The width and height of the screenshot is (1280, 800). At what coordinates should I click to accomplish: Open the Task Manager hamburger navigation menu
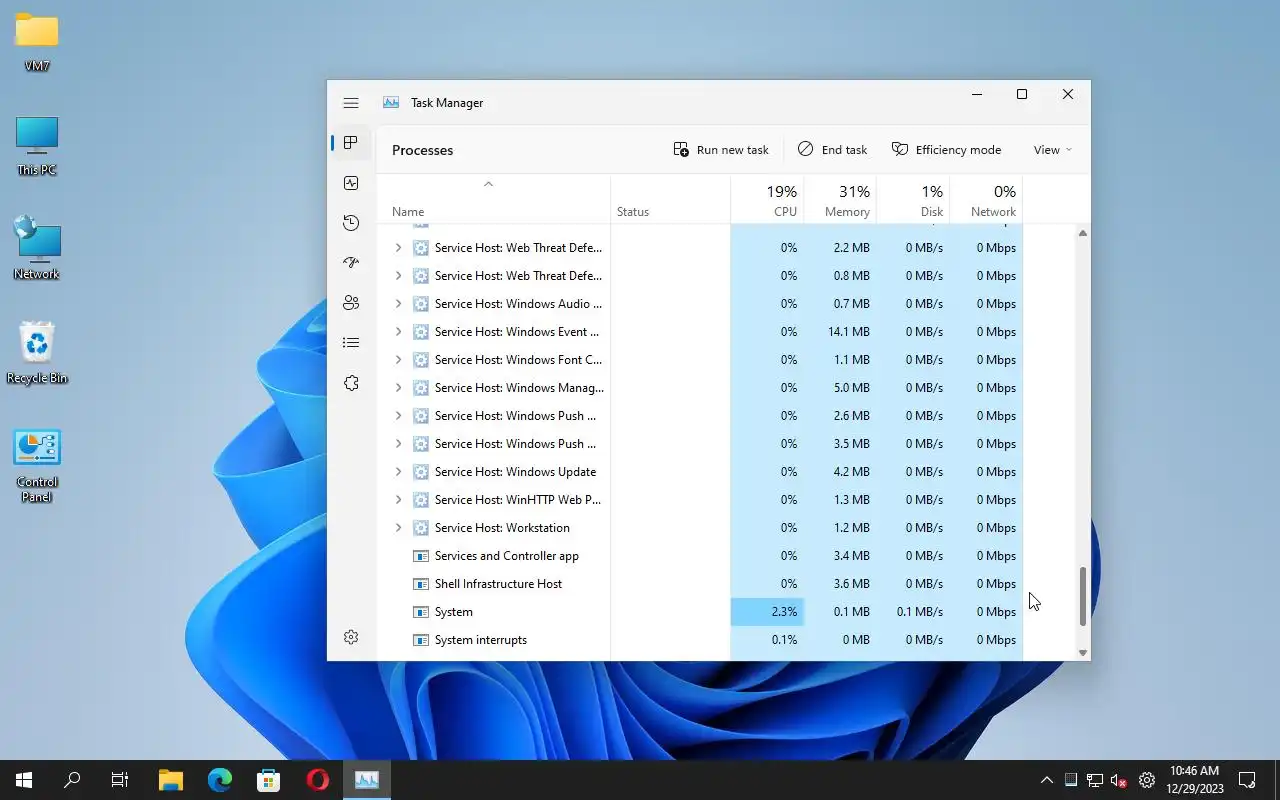click(x=351, y=103)
